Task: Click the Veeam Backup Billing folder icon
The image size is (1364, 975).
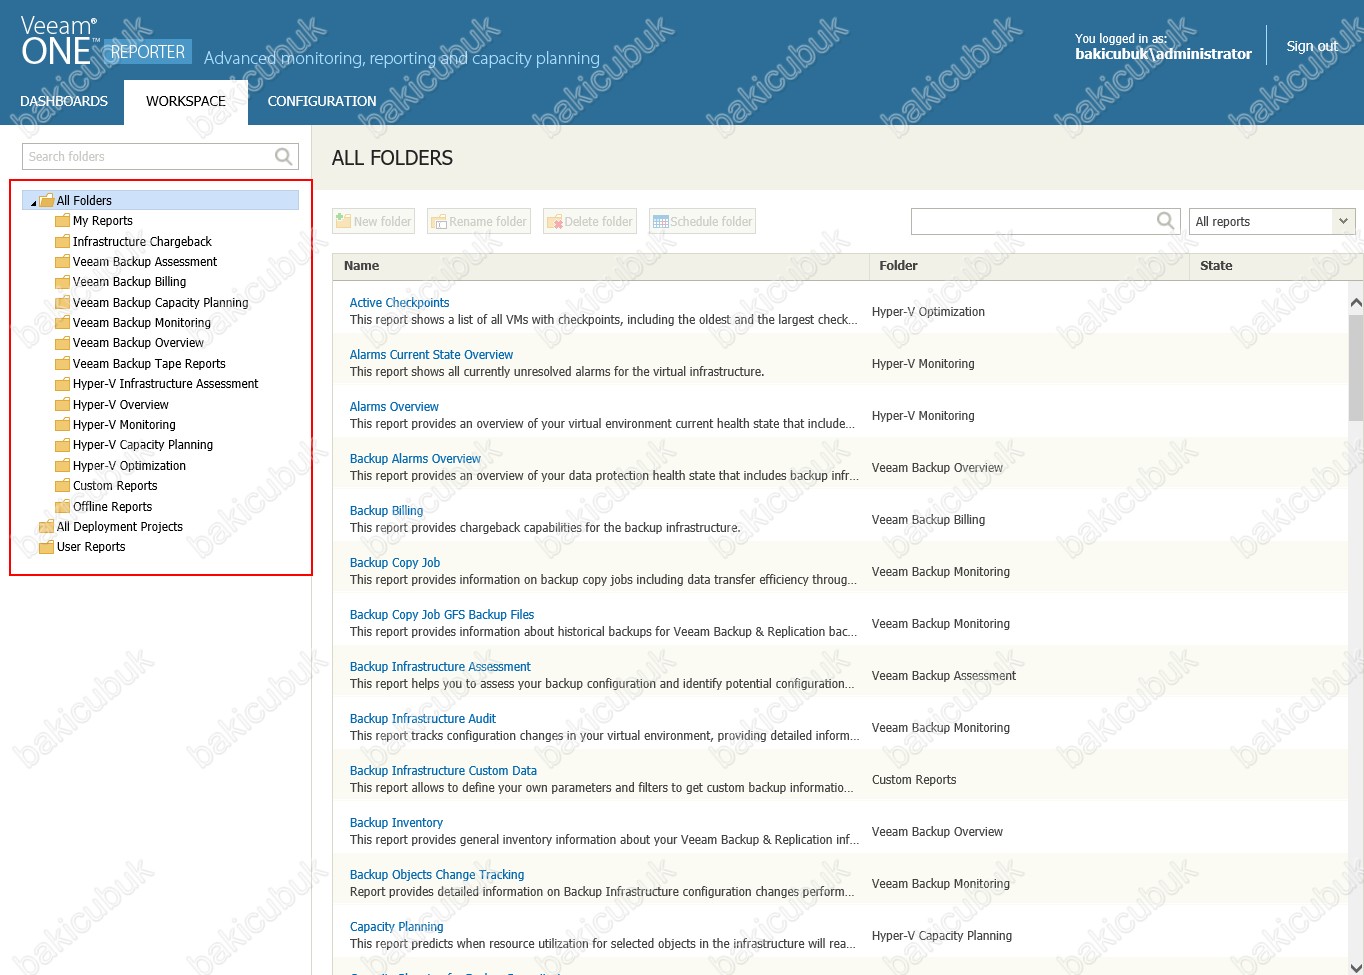Action: (x=62, y=282)
